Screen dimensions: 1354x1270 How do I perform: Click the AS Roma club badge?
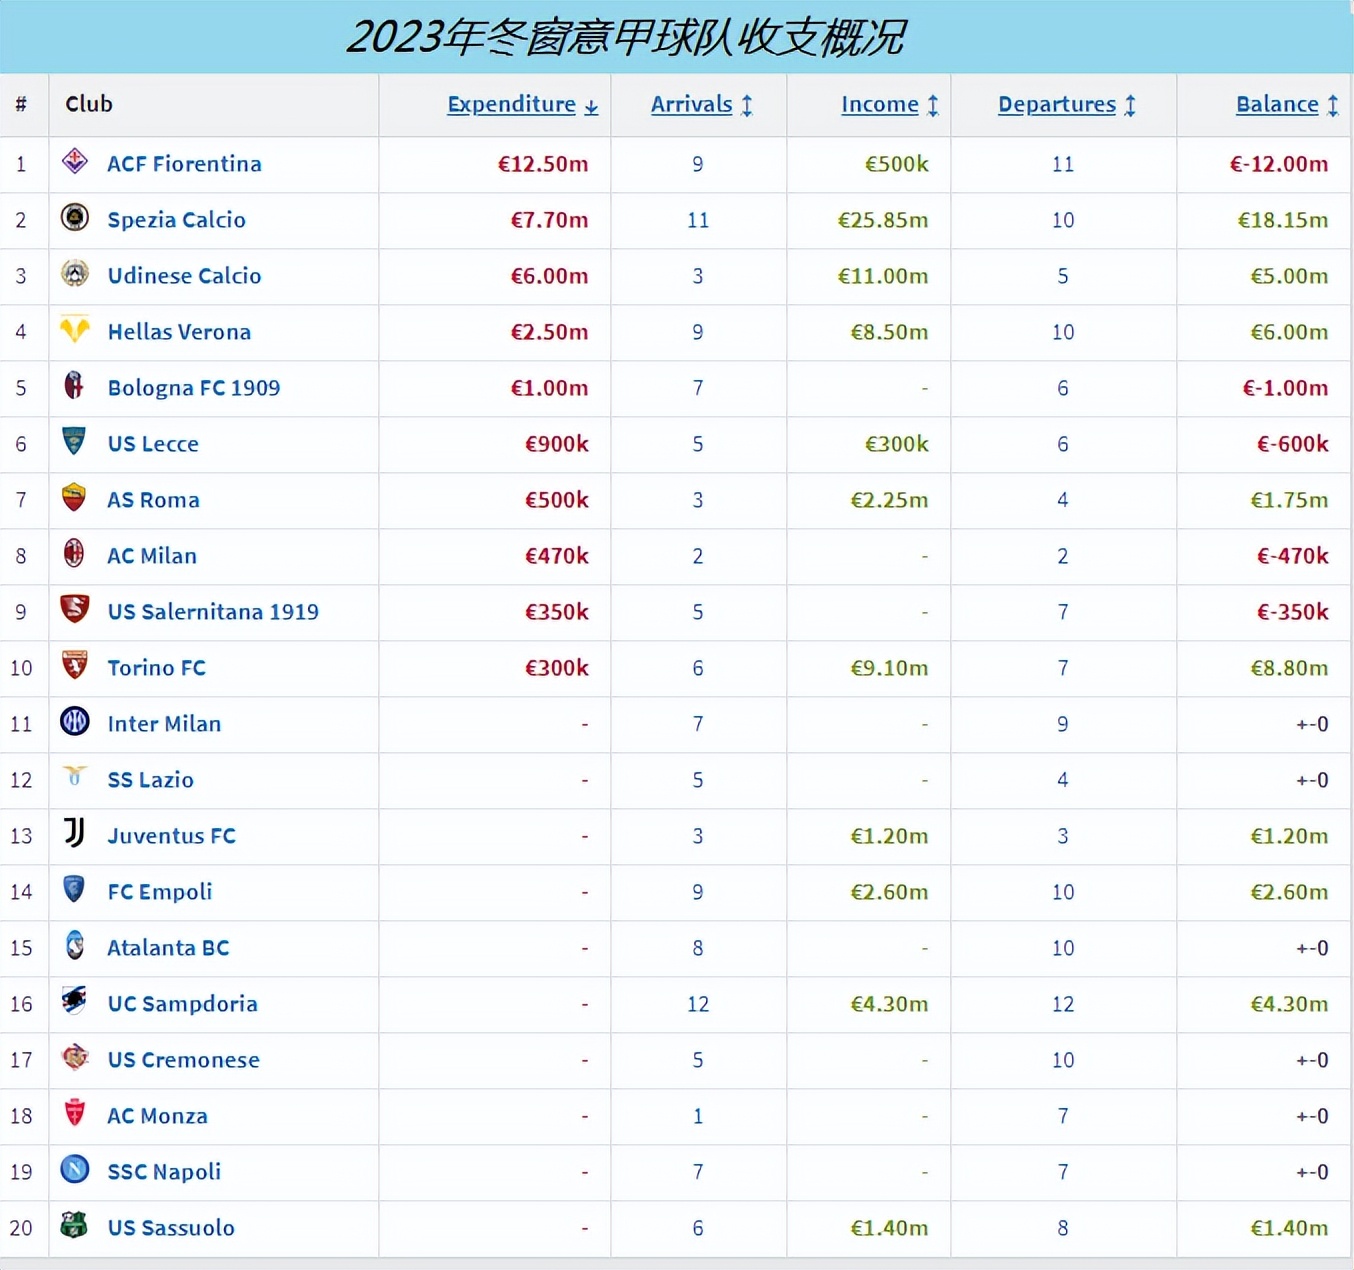74,500
